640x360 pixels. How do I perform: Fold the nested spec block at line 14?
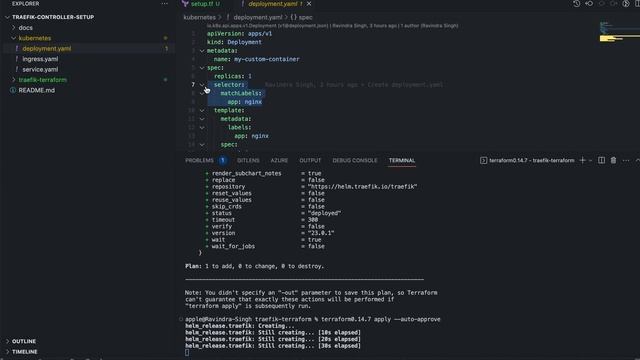click(x=202, y=144)
